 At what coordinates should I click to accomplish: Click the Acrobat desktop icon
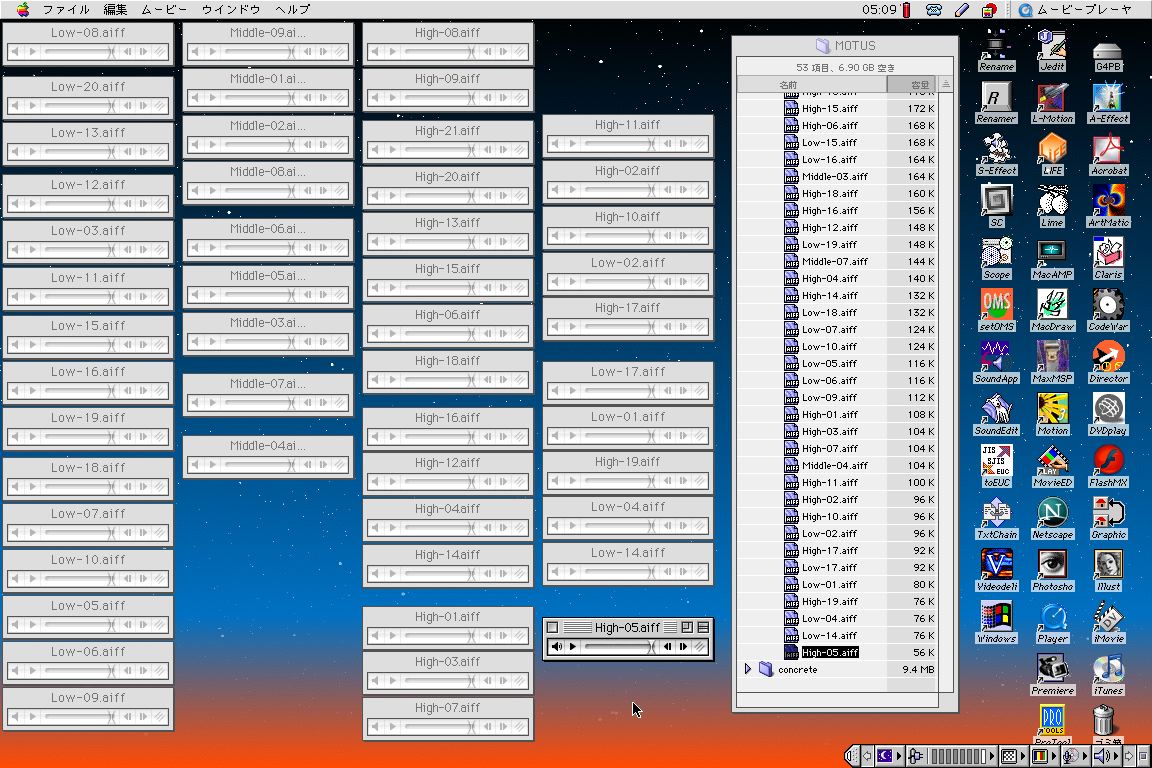click(1107, 150)
